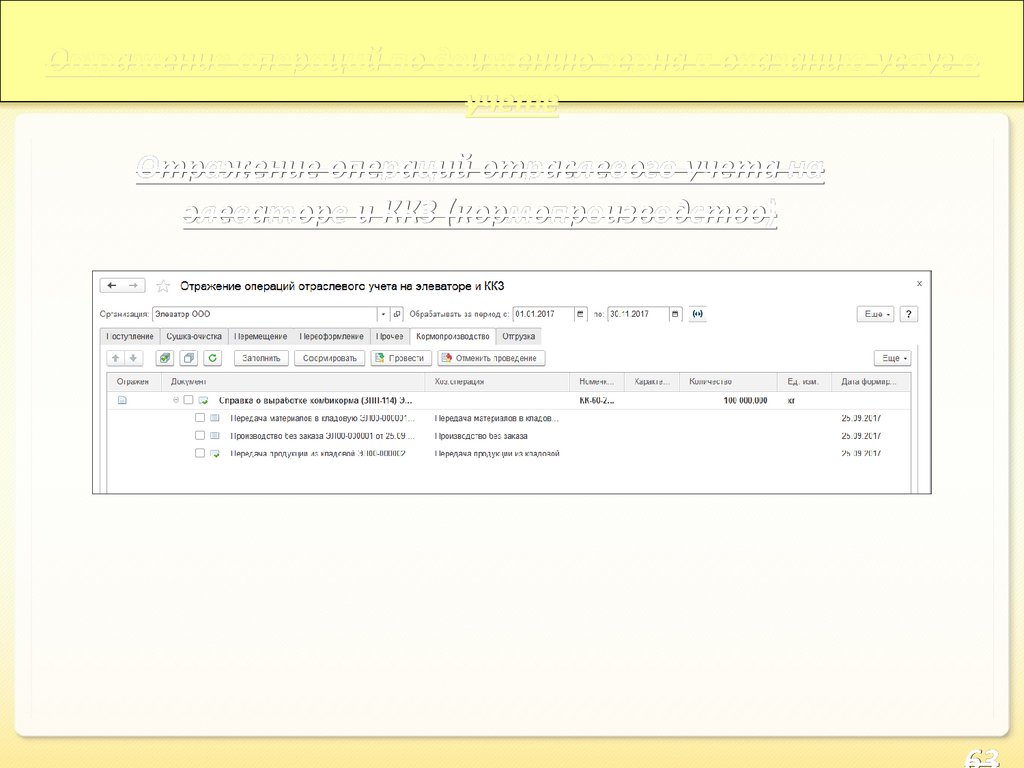Click the Отражен column header

[134, 381]
